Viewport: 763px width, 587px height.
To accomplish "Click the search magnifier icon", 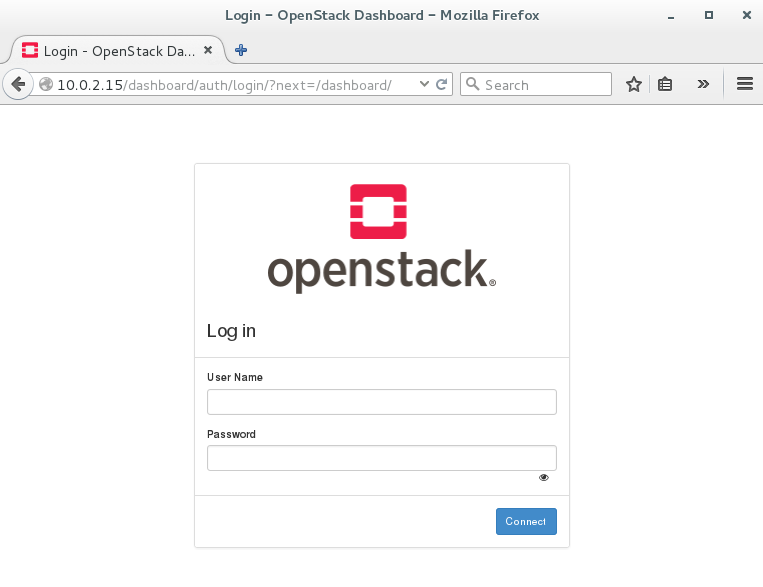I will pos(472,84).
